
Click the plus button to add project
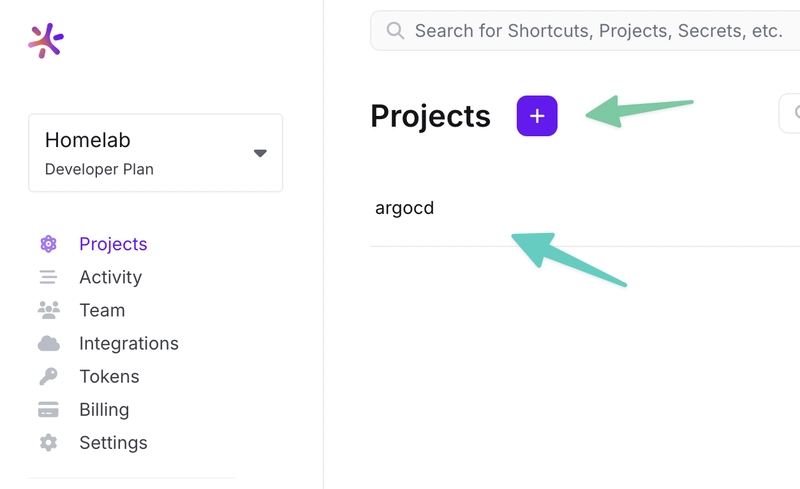tap(537, 116)
